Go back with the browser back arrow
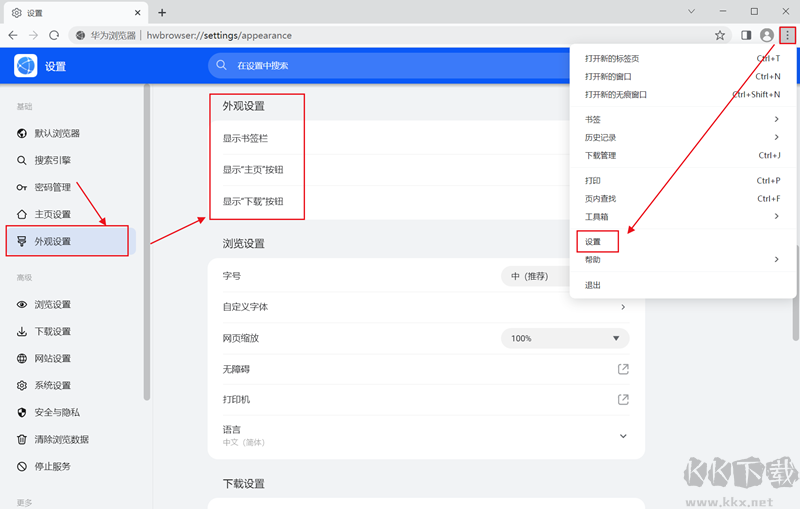 13,35
